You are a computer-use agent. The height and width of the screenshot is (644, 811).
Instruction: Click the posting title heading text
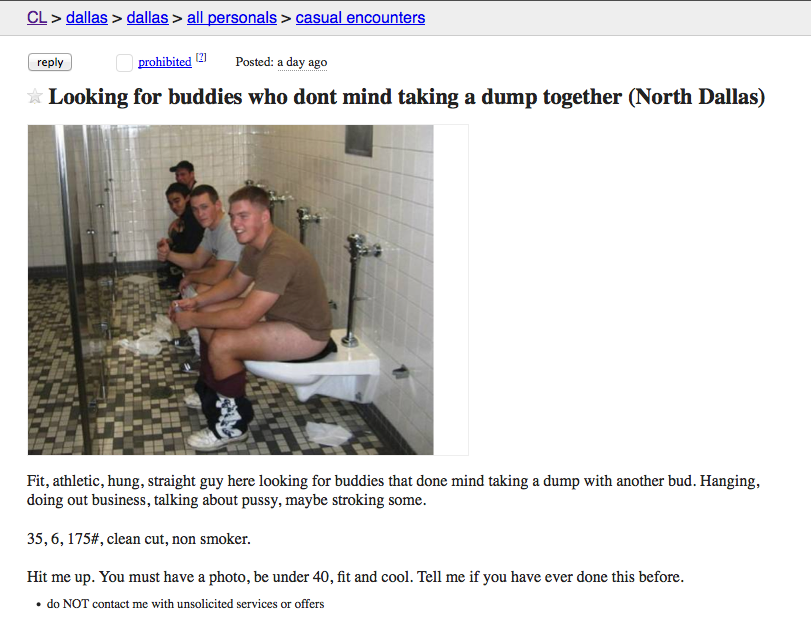(407, 97)
